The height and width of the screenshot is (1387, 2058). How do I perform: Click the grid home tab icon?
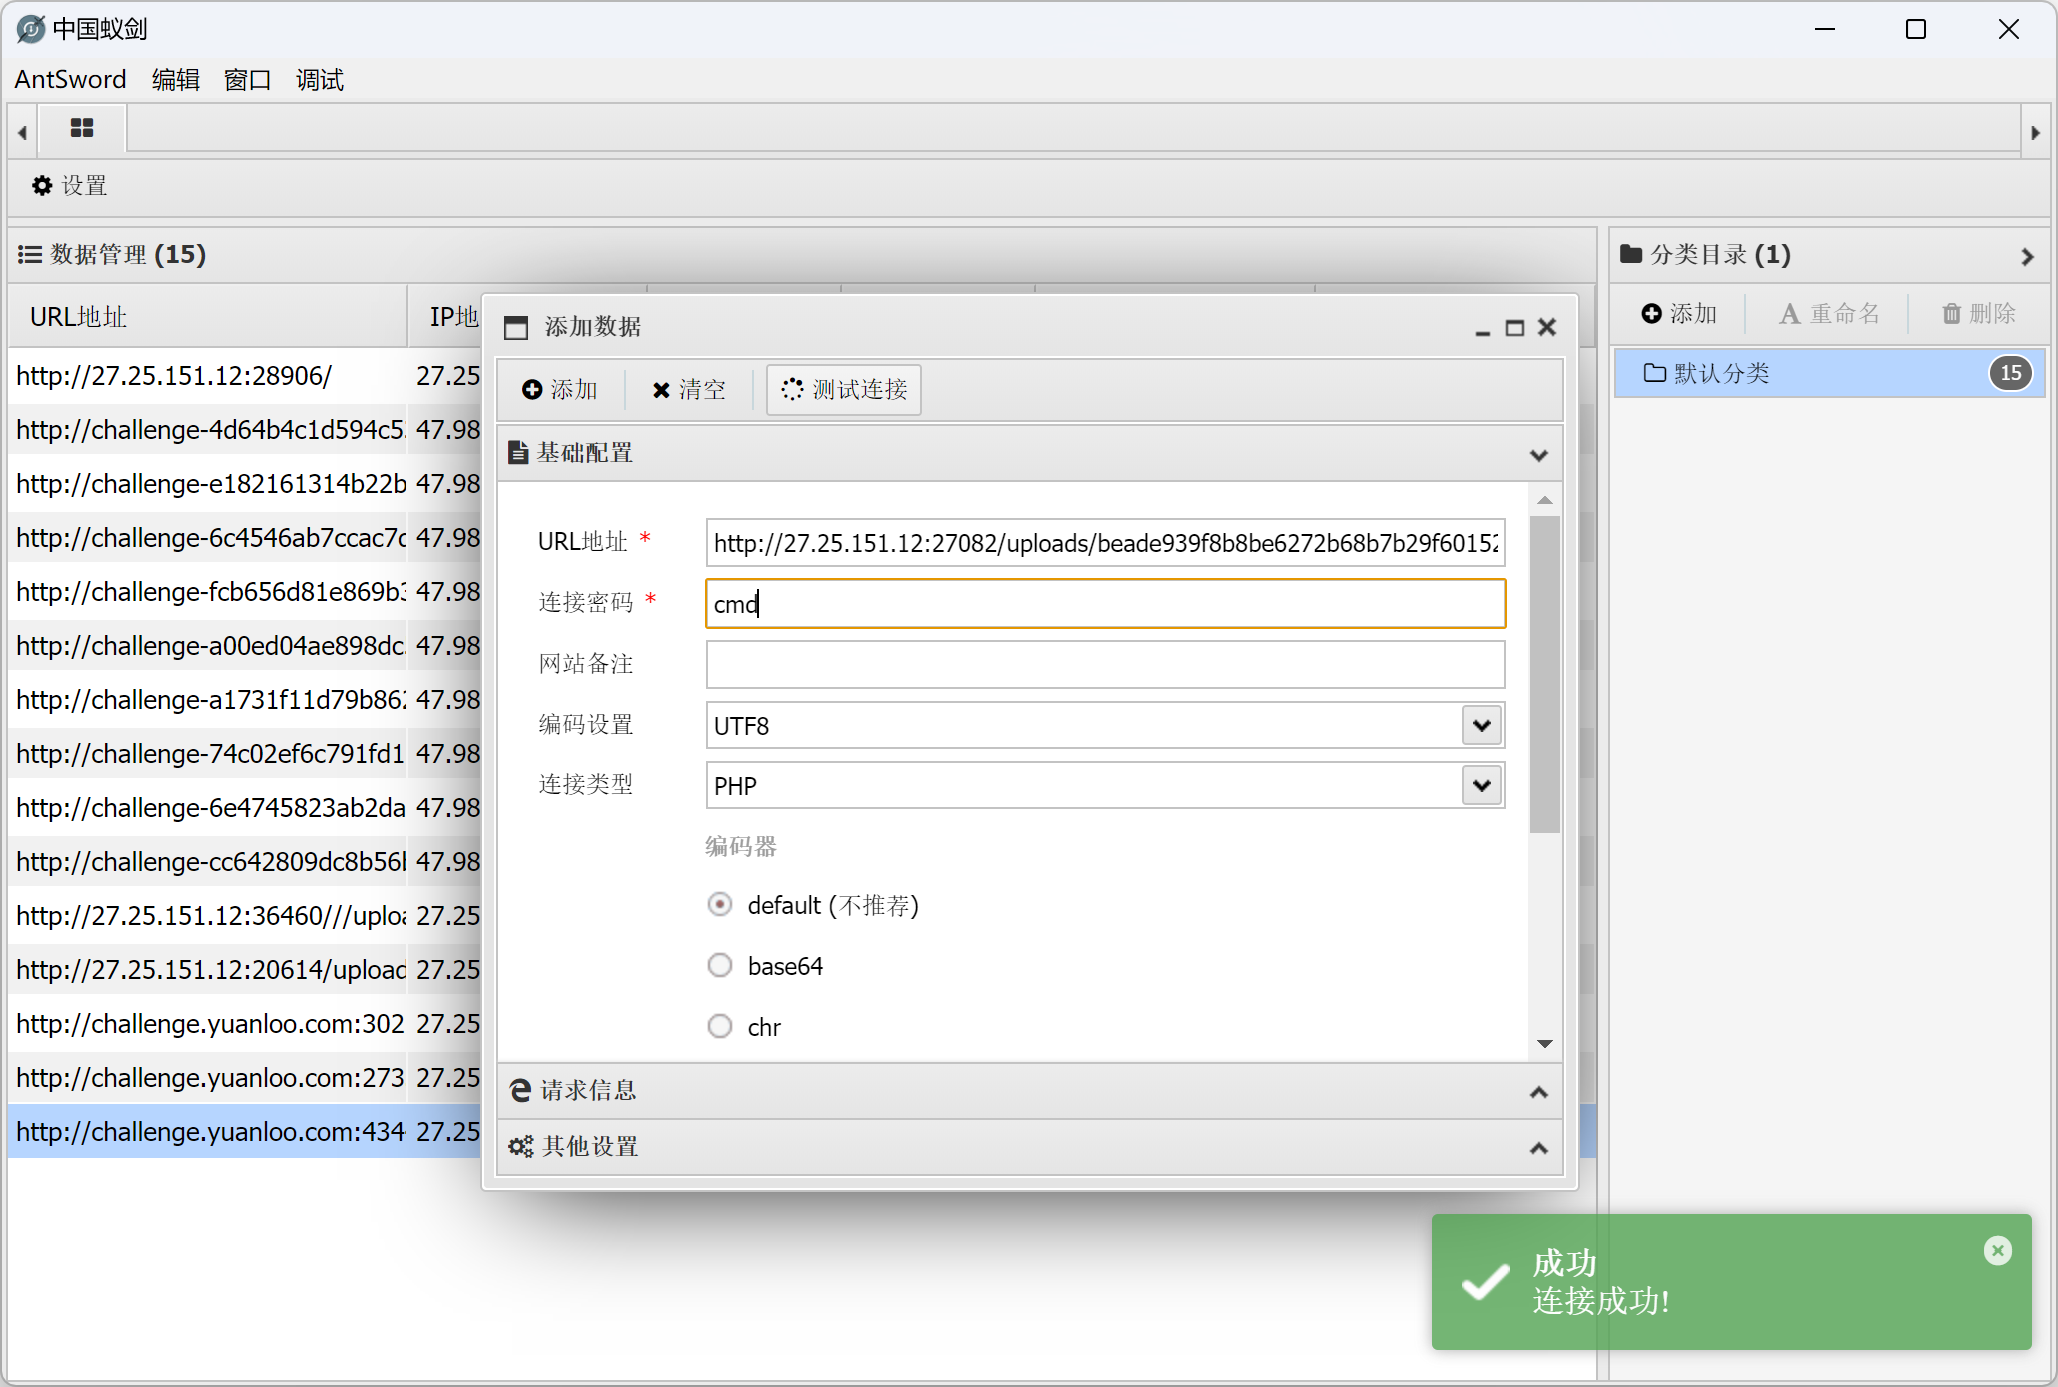pos(82,128)
